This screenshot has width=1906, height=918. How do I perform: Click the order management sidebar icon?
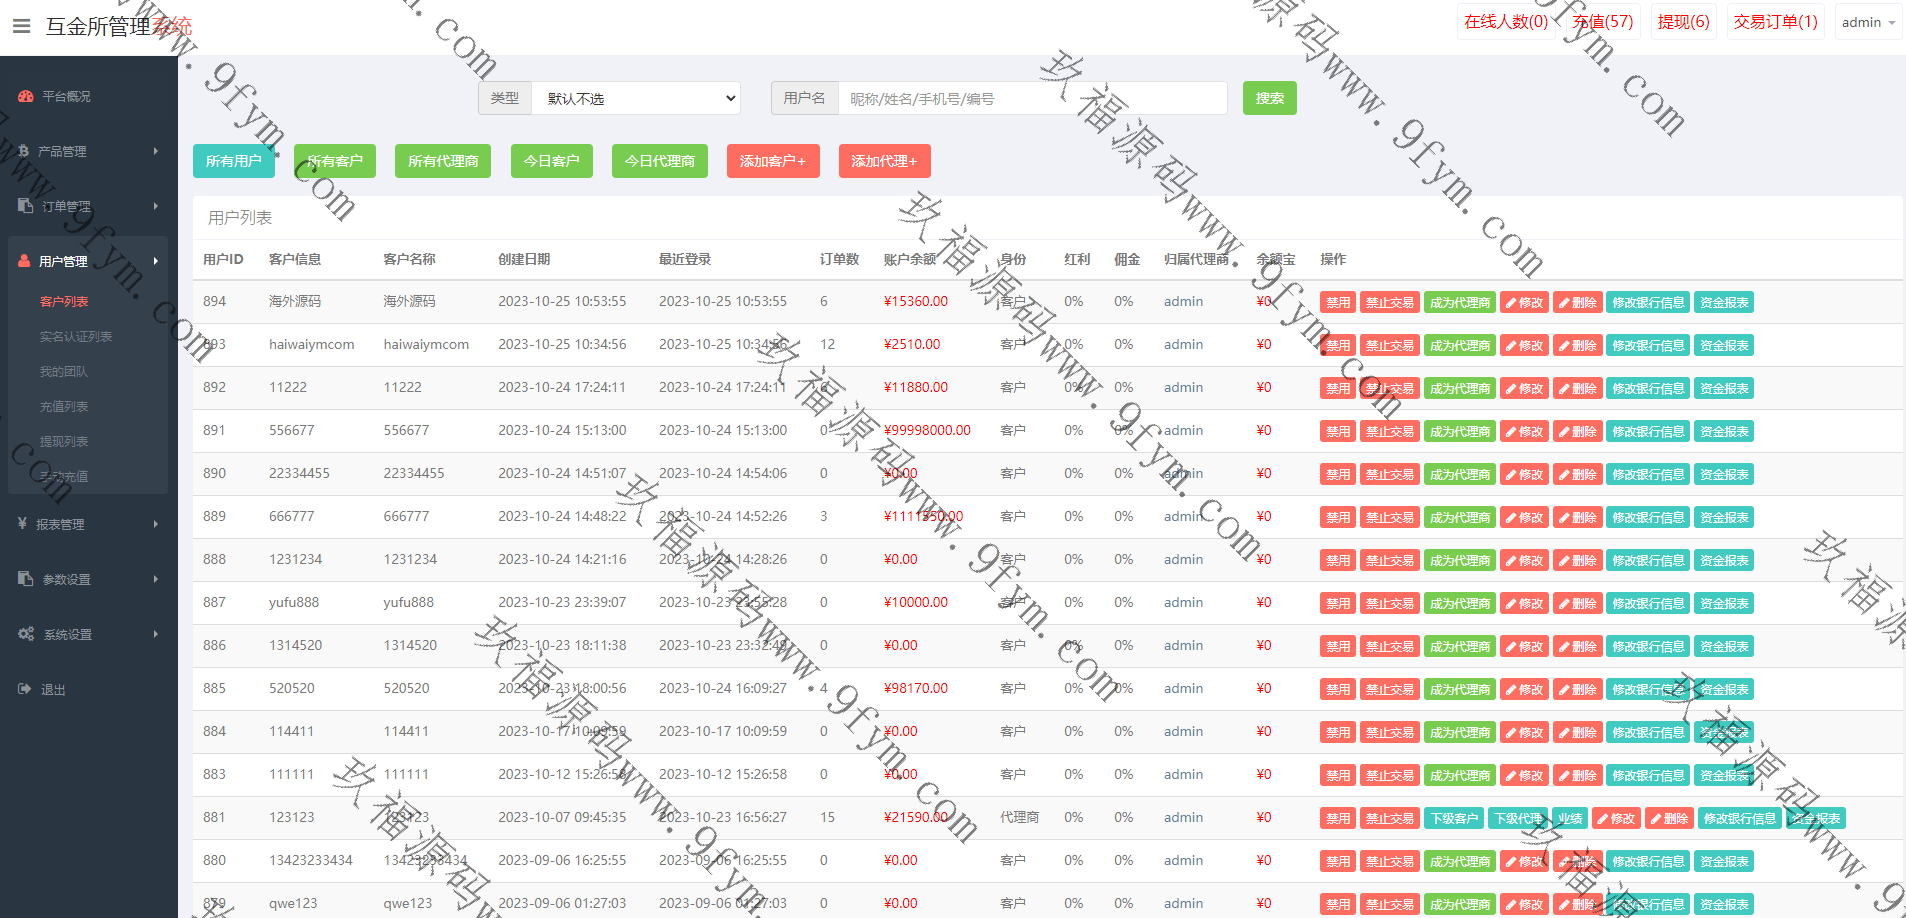(x=26, y=206)
